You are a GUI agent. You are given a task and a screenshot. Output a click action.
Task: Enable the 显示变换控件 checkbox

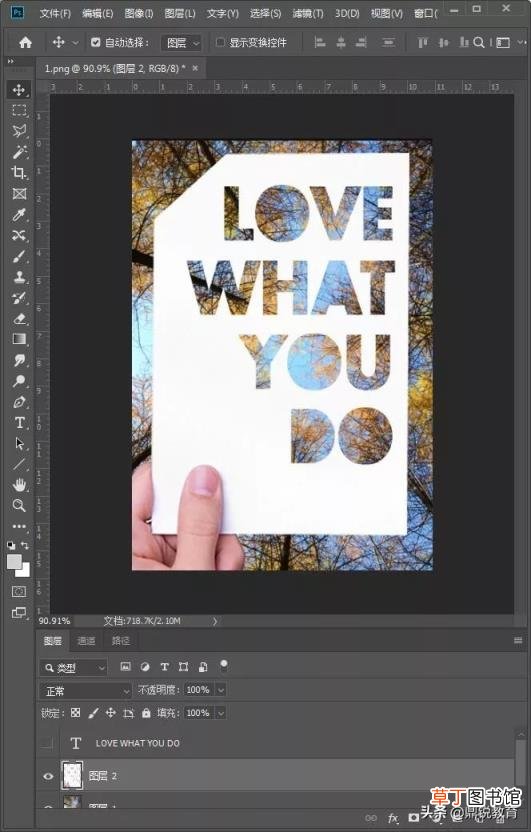(x=220, y=42)
